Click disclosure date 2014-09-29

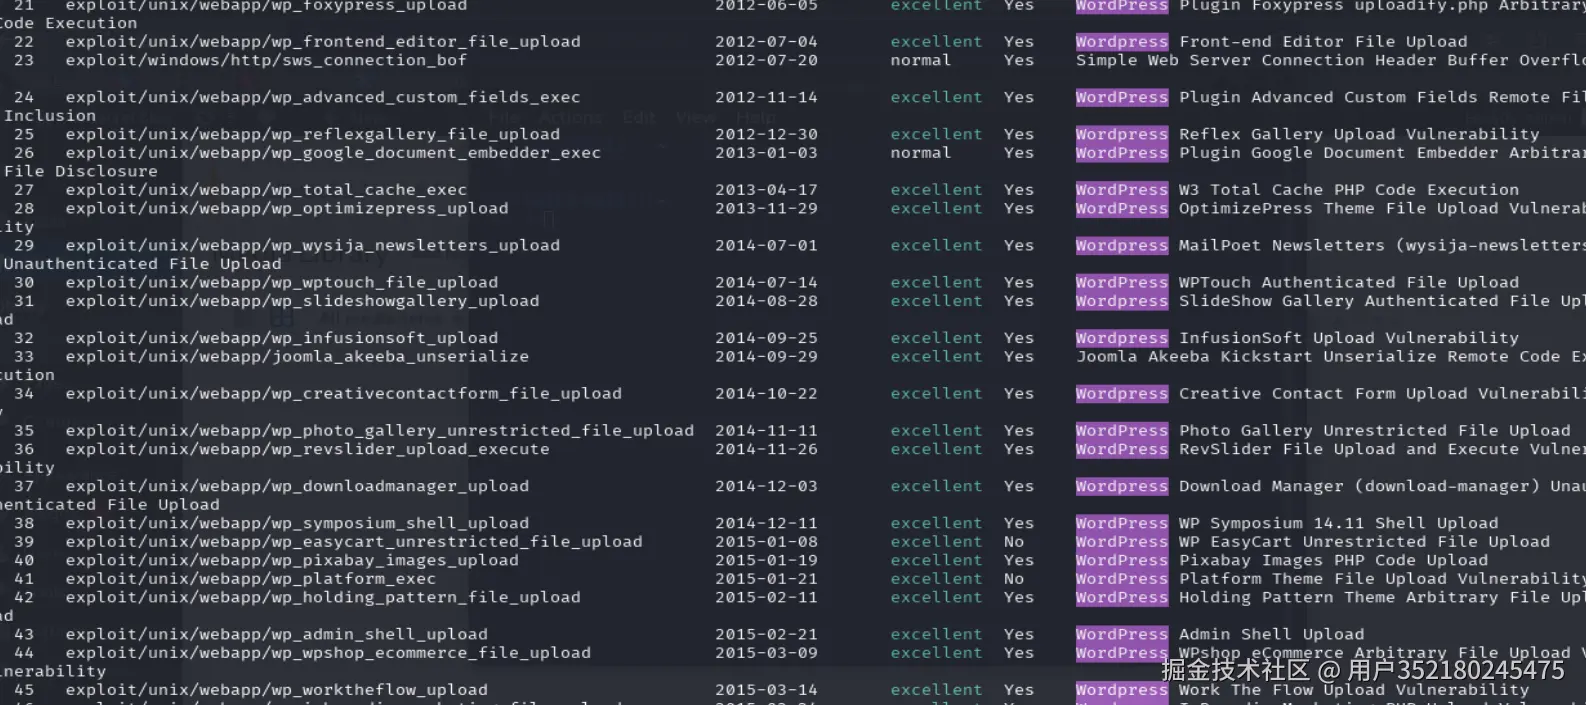click(x=766, y=356)
